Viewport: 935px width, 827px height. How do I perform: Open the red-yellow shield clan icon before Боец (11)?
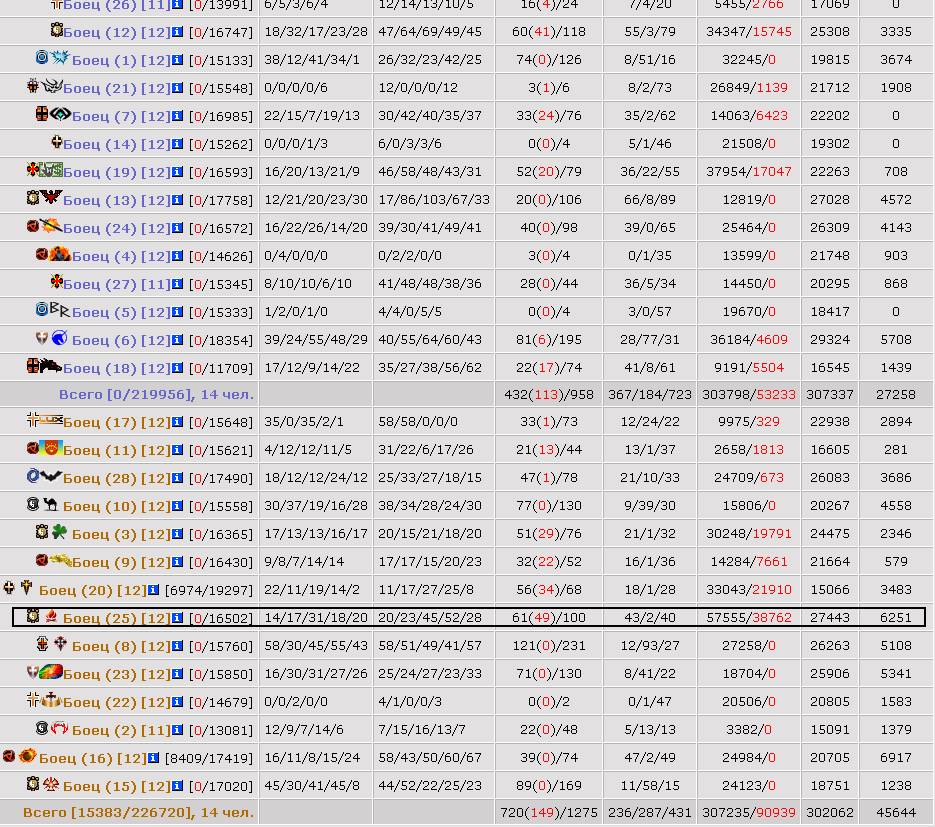51,448
